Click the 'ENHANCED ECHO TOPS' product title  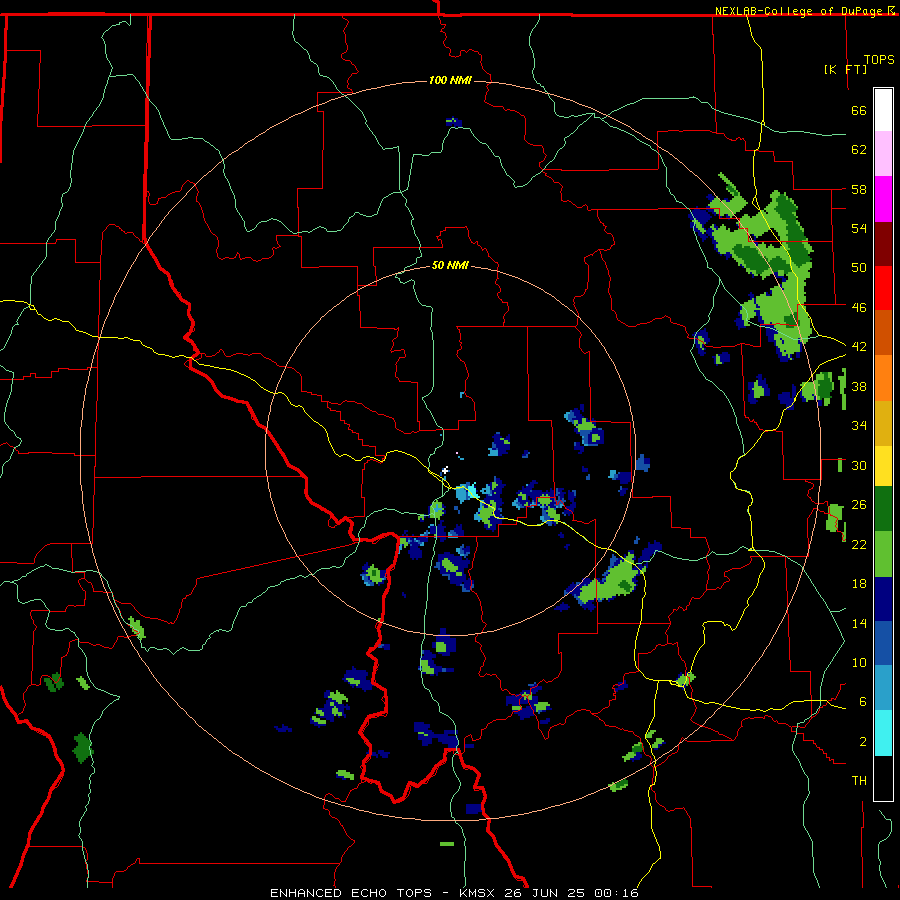pos(351,893)
